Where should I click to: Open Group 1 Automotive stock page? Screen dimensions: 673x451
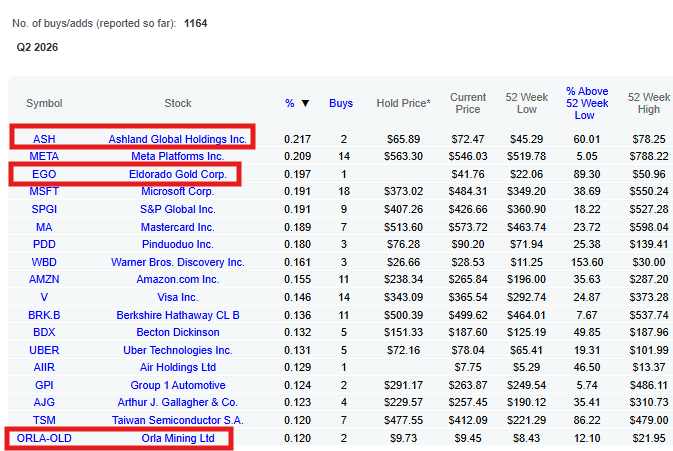178,386
